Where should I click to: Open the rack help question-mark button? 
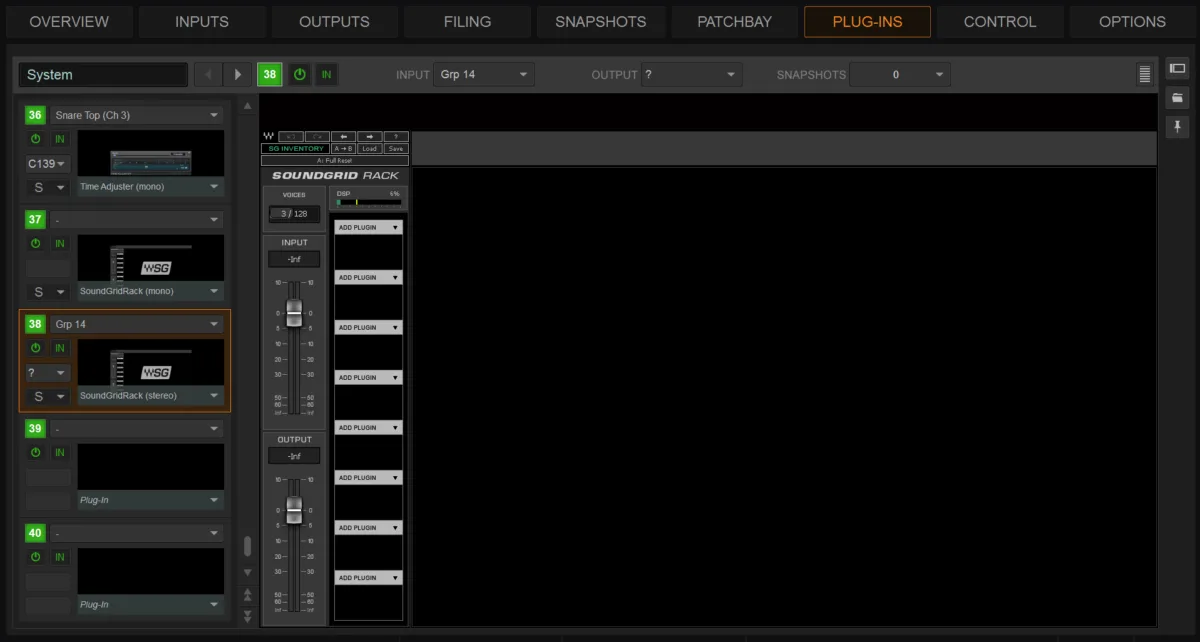(x=396, y=136)
